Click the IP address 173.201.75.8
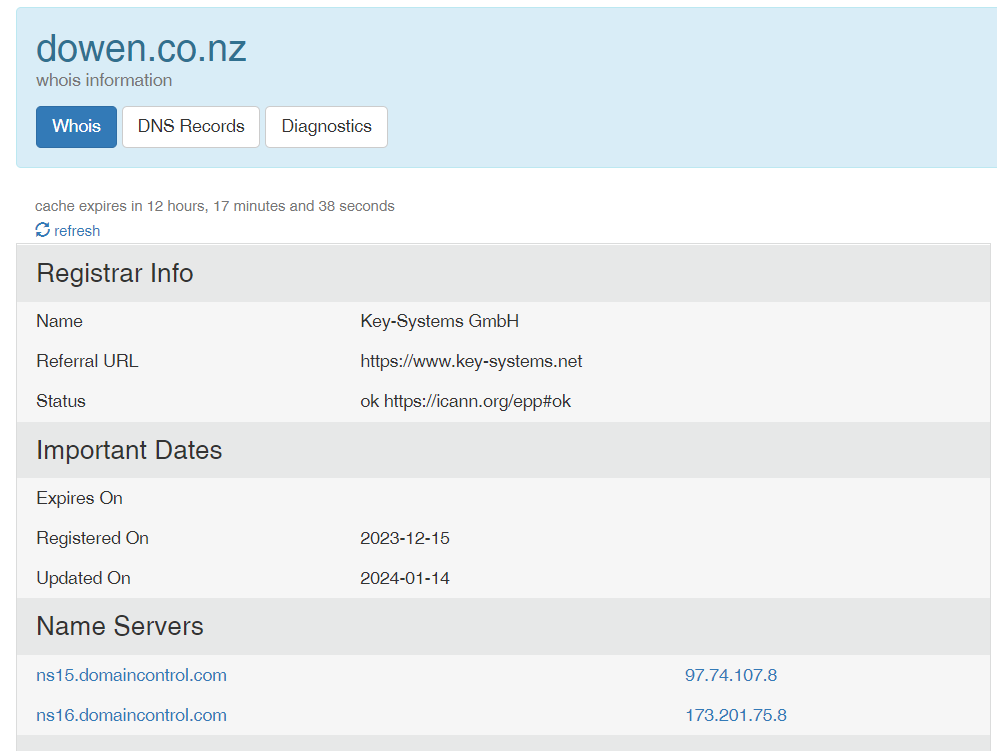 click(x=735, y=715)
